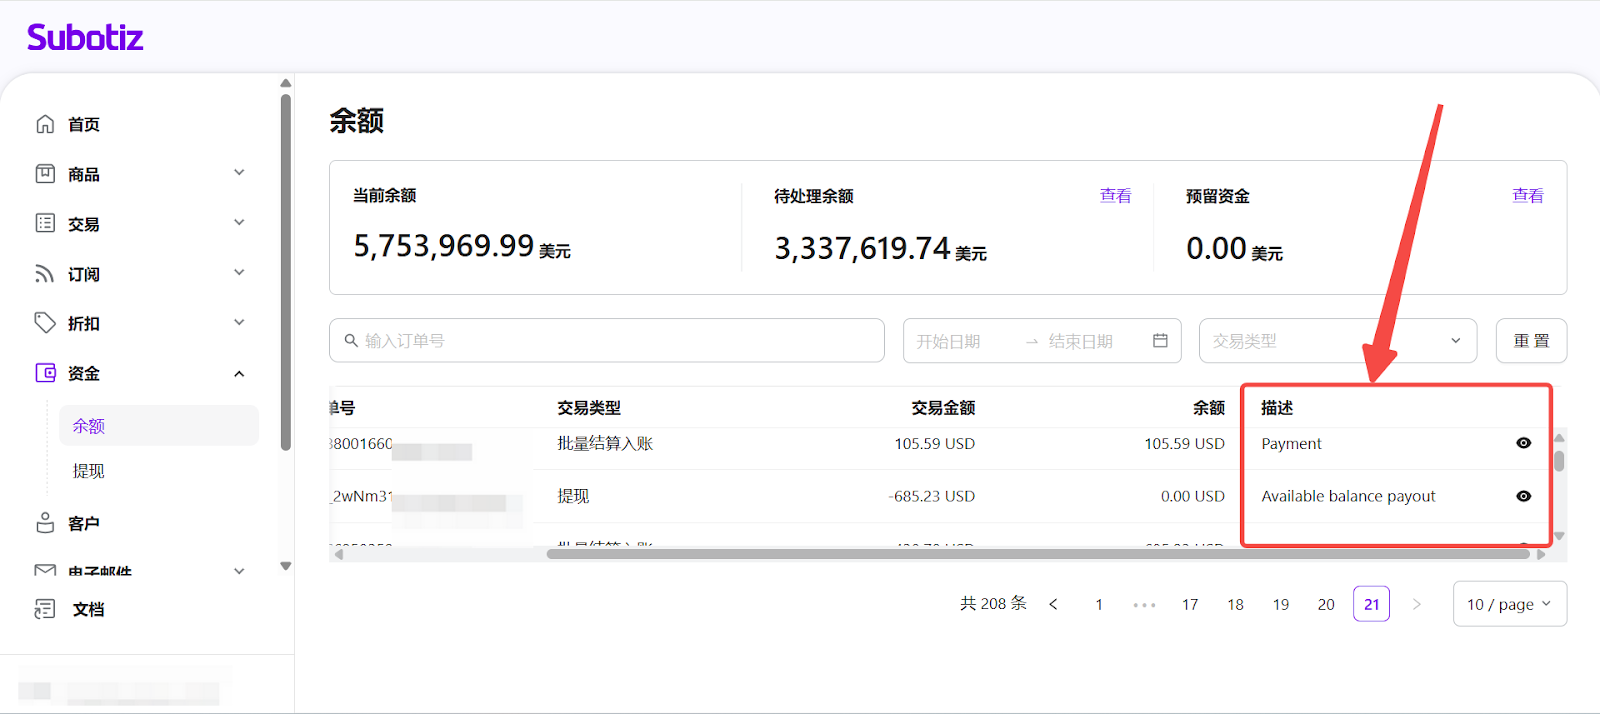Click view (查看) link for pending balance

[x=1115, y=196]
